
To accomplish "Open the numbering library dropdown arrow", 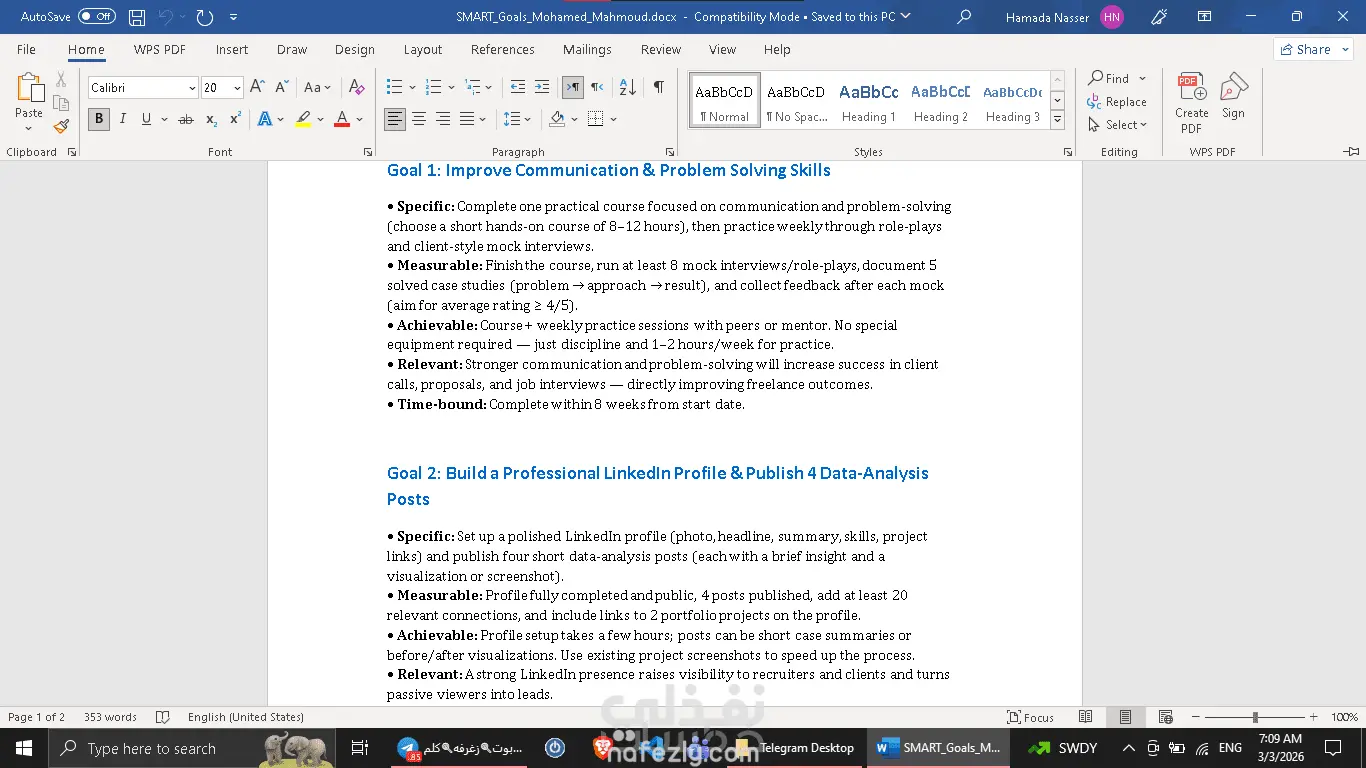I will [451, 88].
